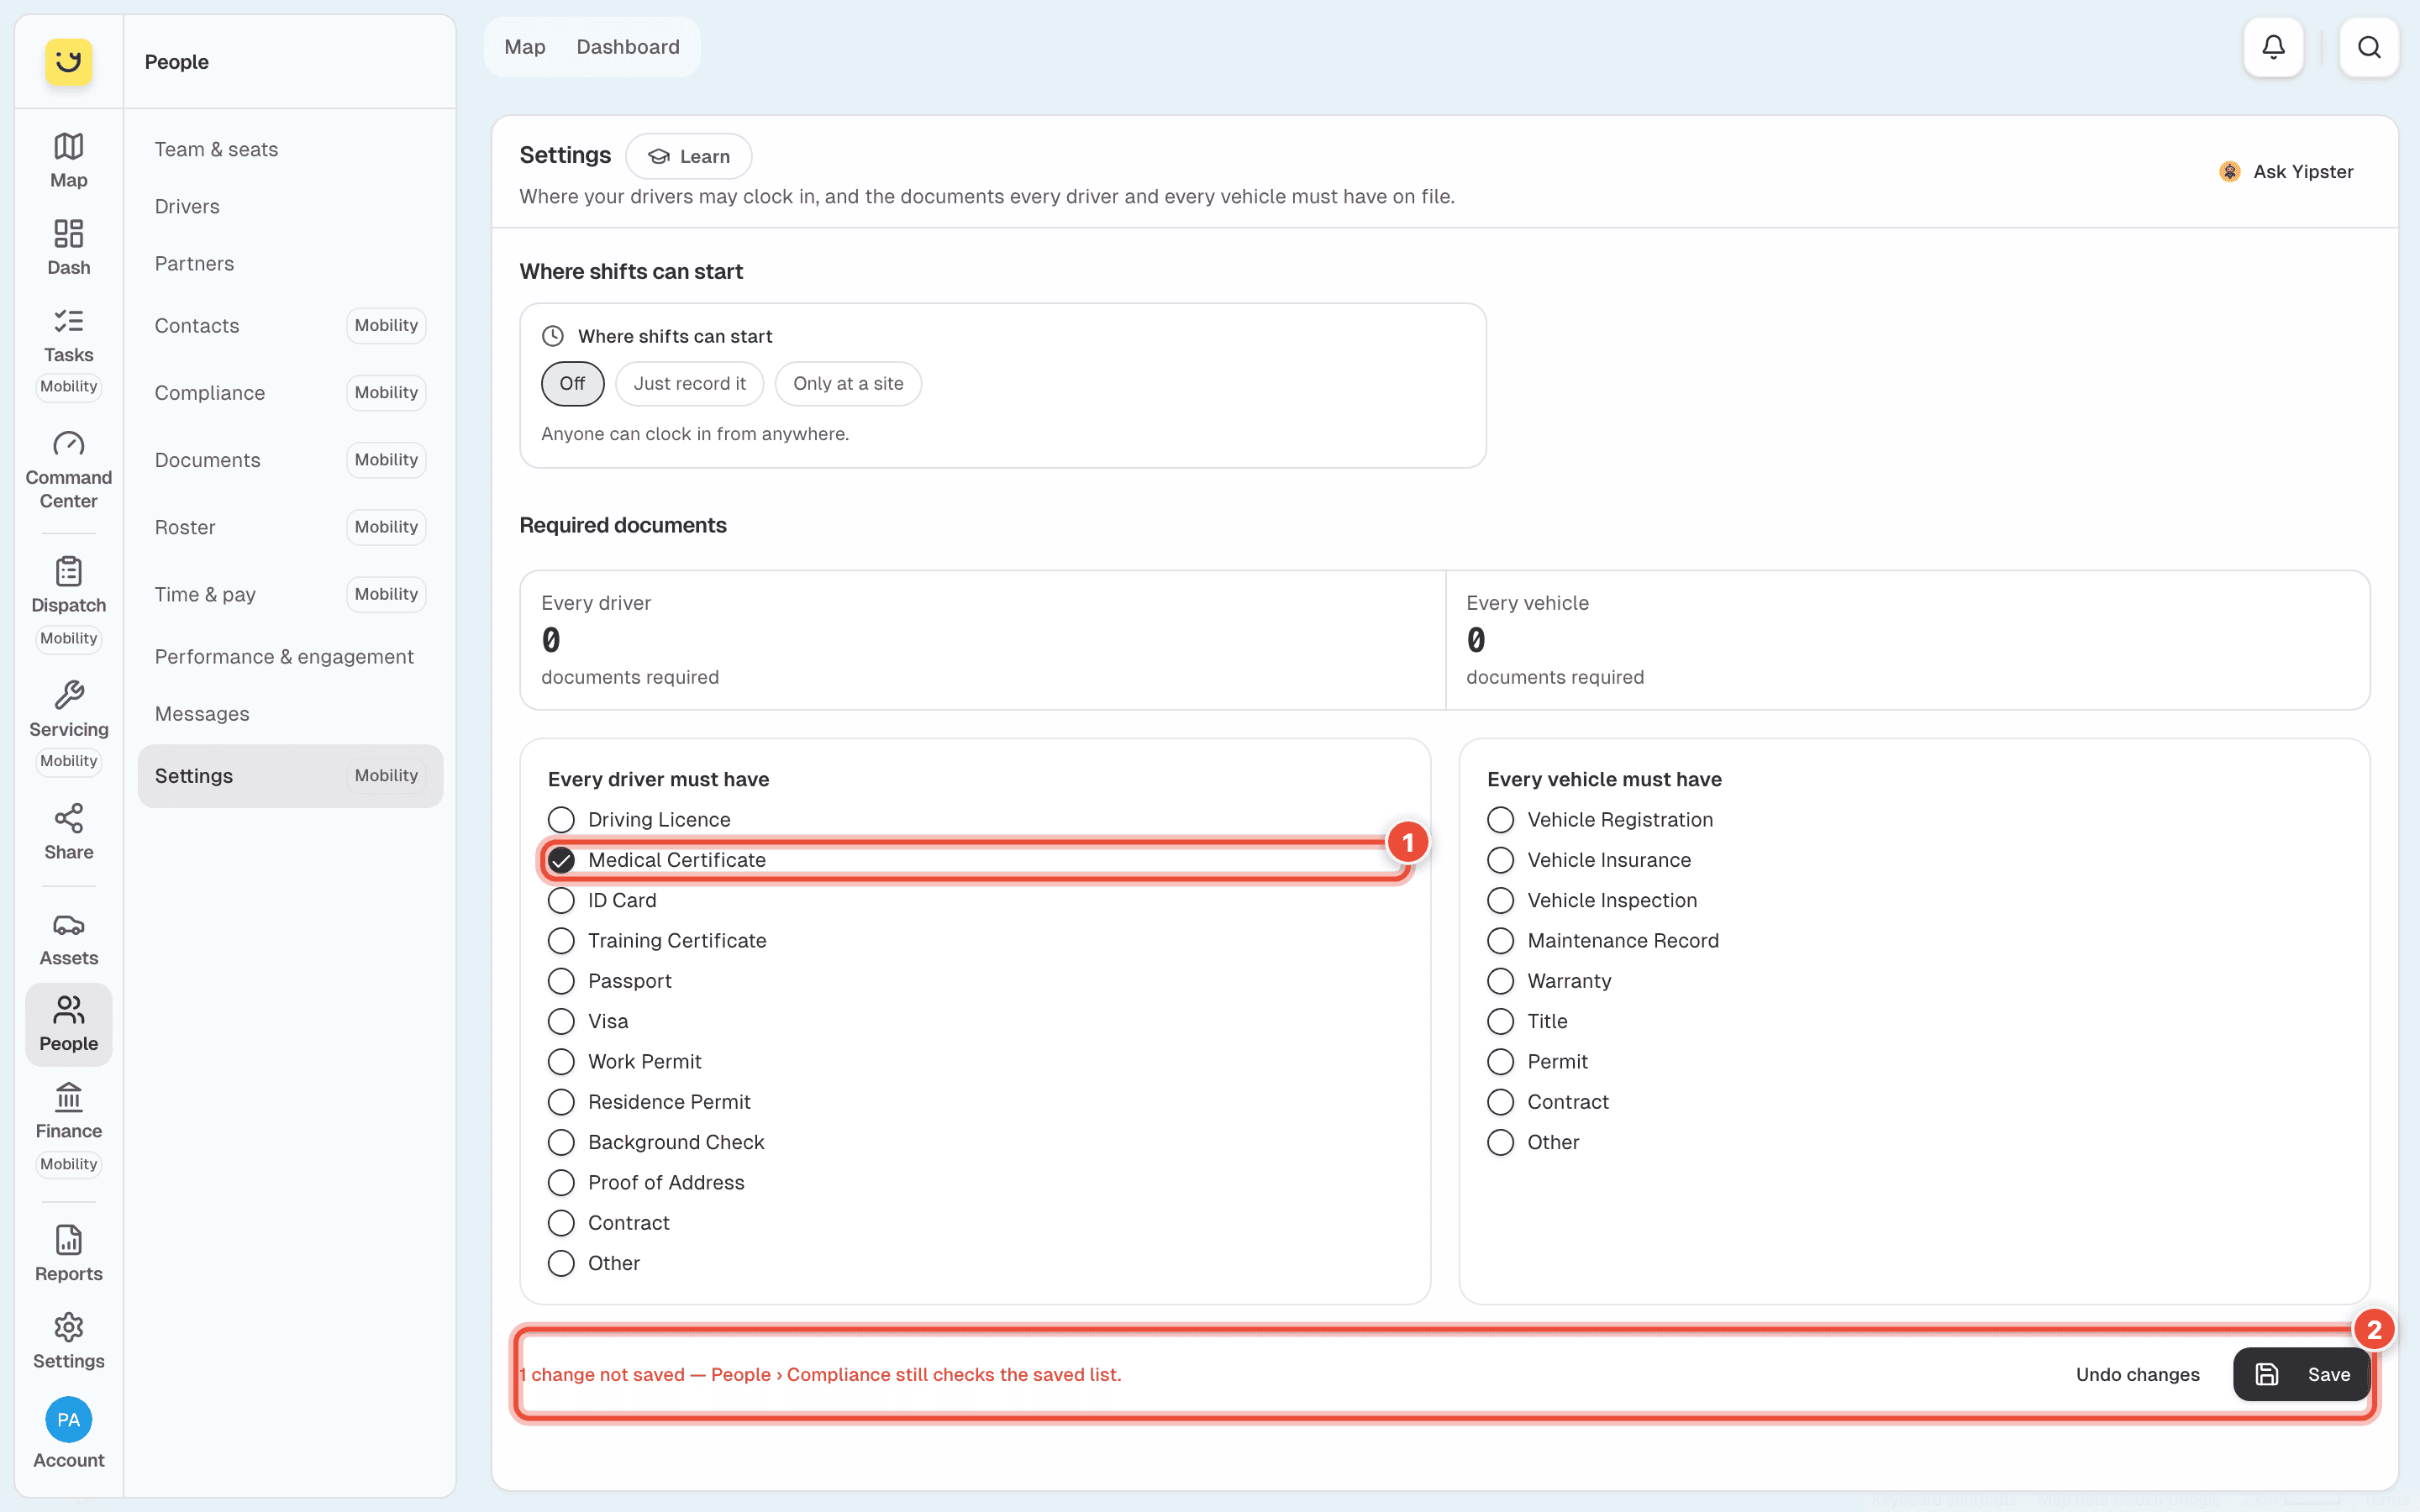Open the Compliance section

[290, 393]
